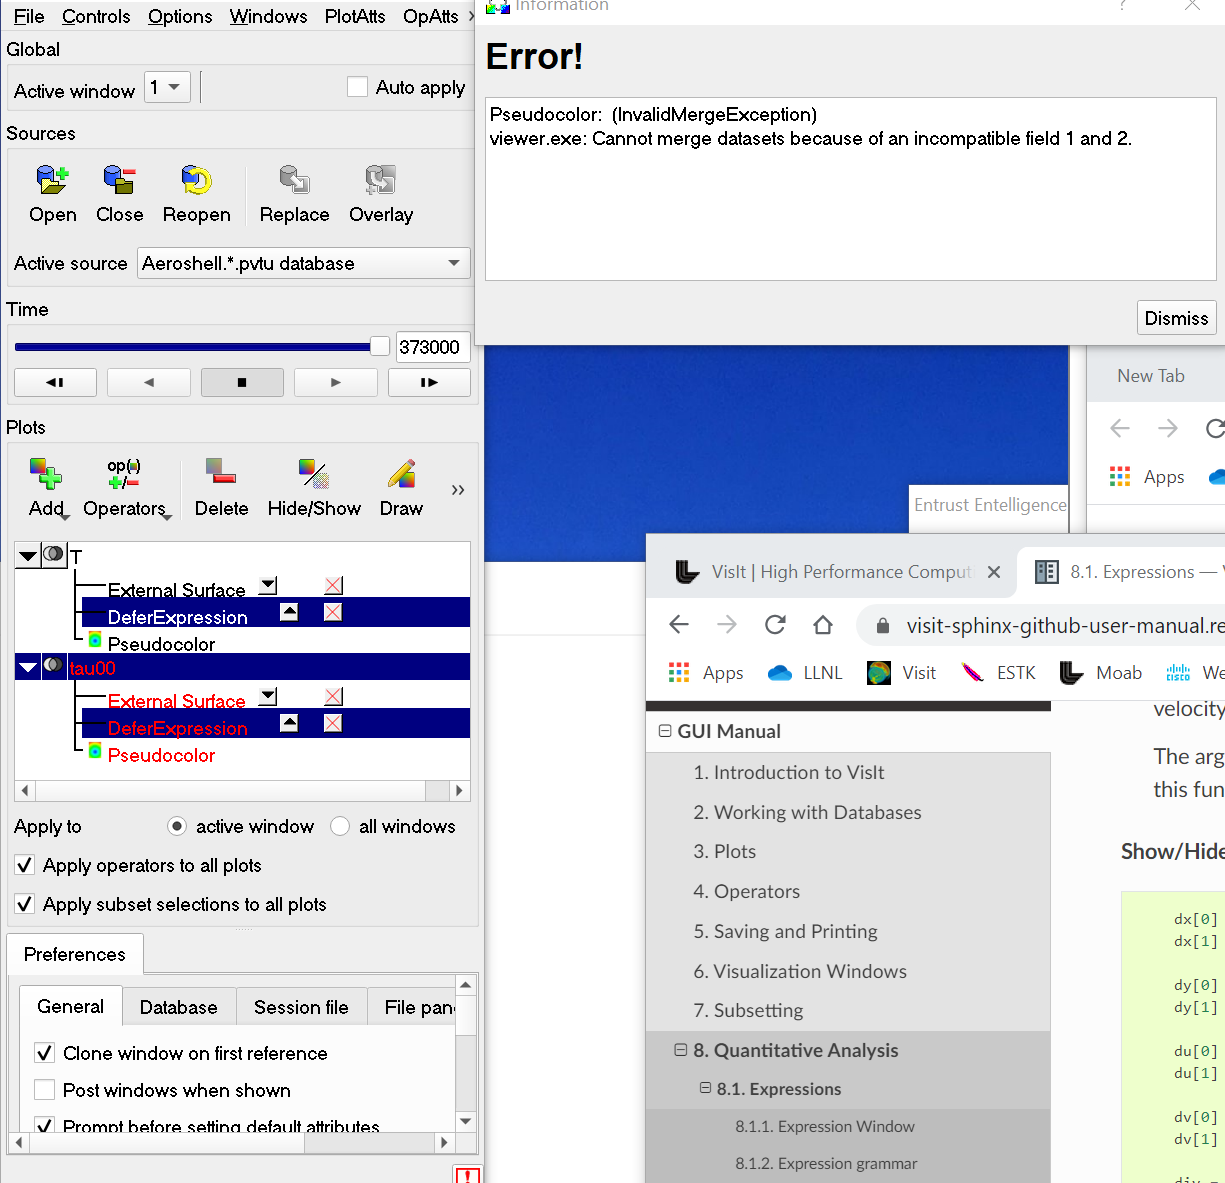Switch to the Database preferences tab
The height and width of the screenshot is (1183, 1225).
(x=179, y=1007)
